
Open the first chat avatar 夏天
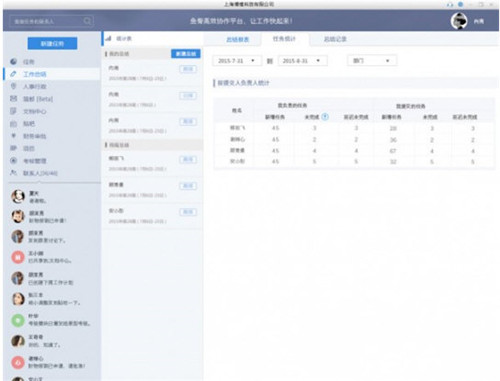pos(18,197)
